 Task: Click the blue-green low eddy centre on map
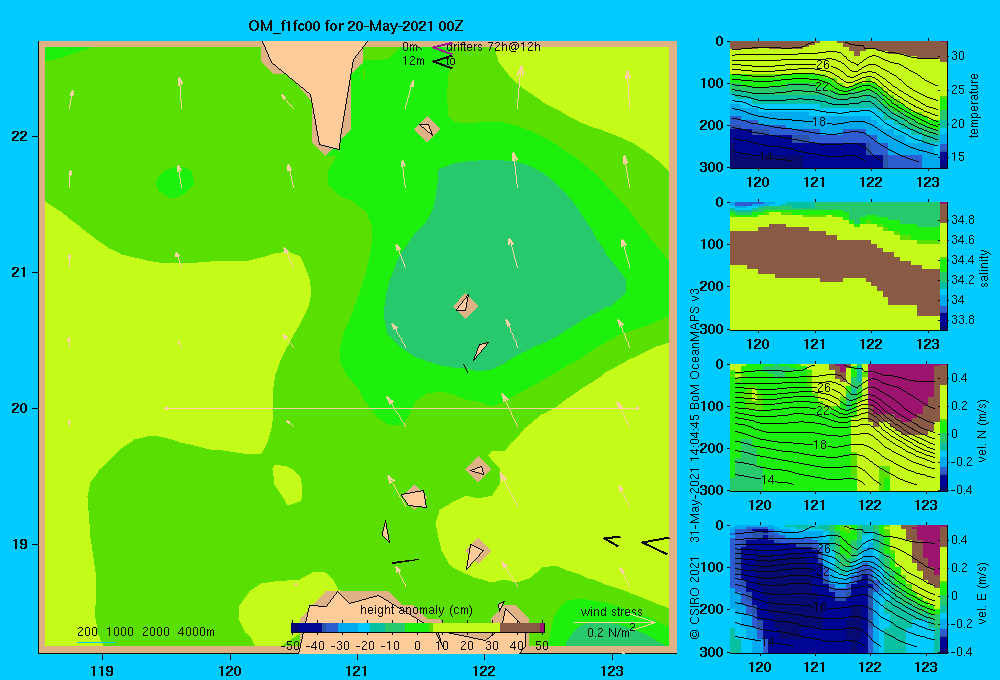tap(504, 265)
